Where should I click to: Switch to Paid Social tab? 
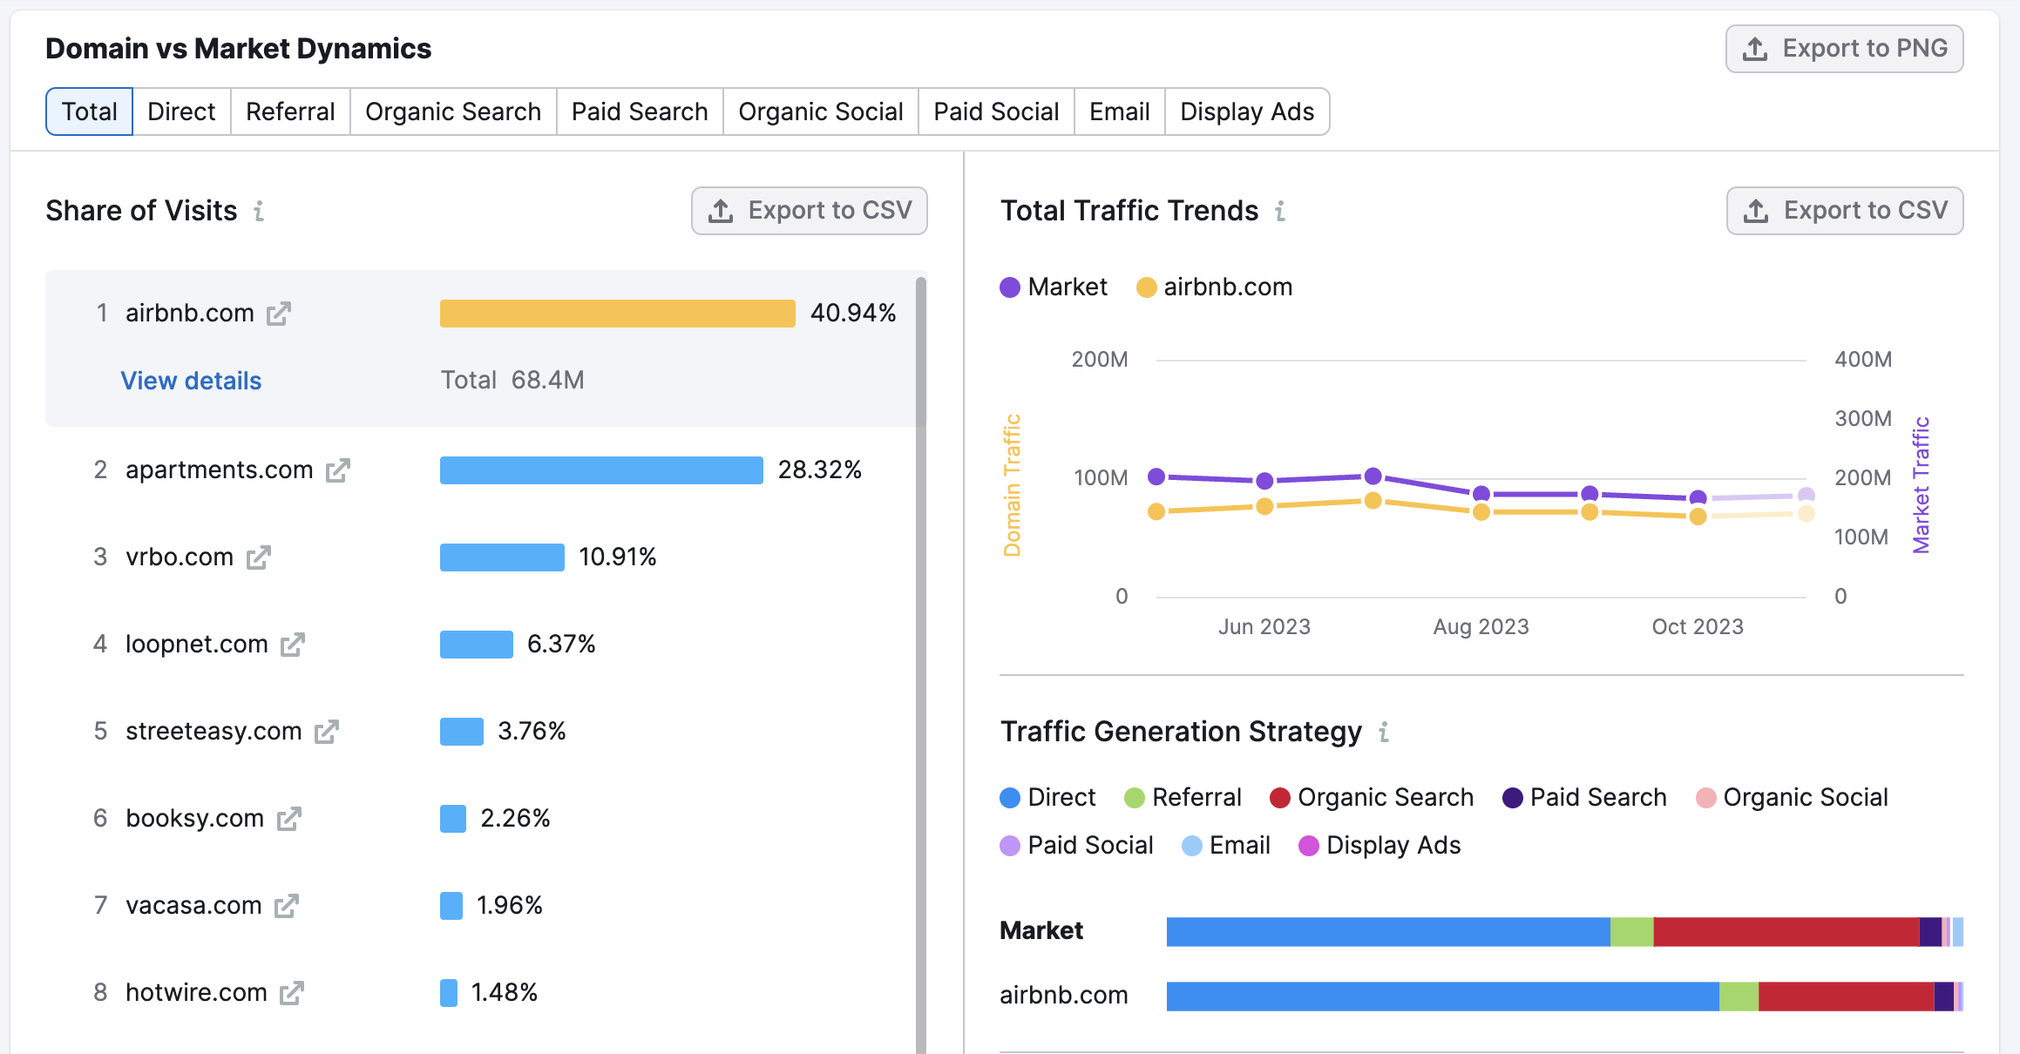[x=996, y=111]
